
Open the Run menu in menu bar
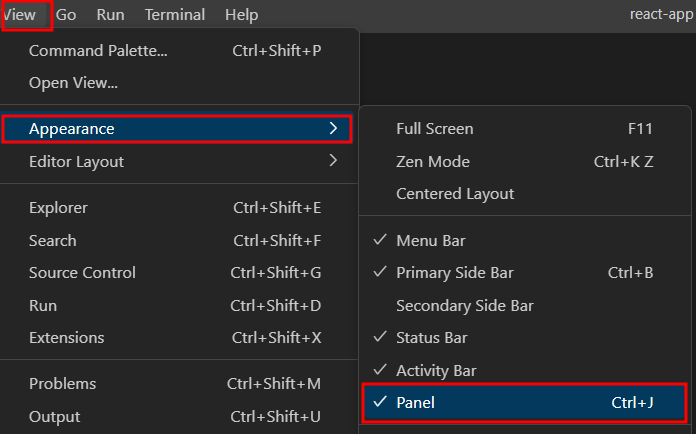111,15
